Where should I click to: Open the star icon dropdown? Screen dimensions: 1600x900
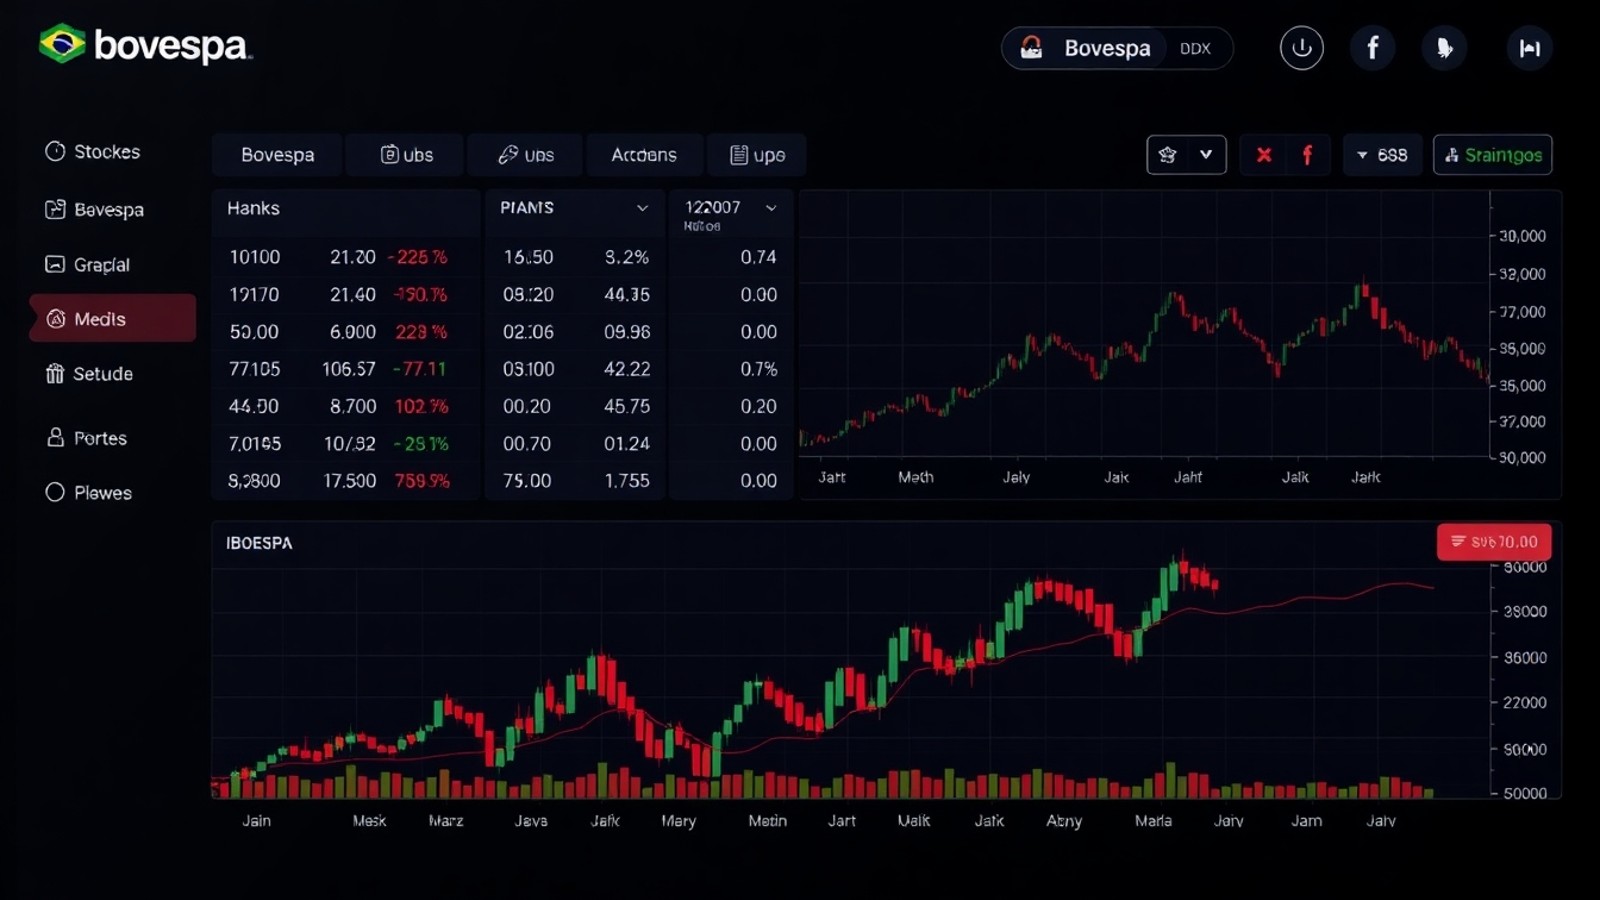point(1186,155)
